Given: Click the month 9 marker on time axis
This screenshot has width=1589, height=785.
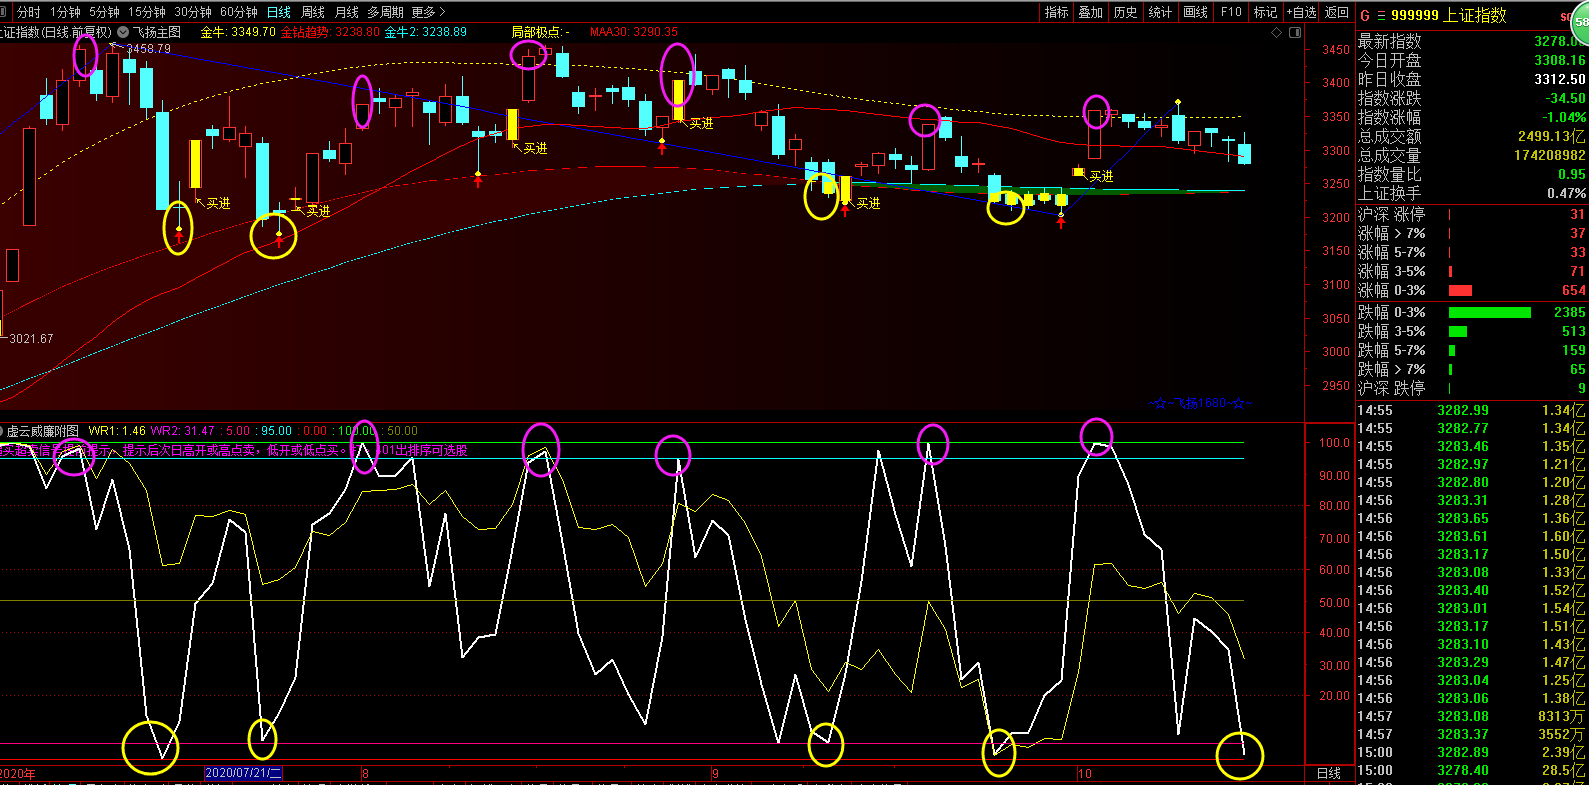Looking at the screenshot, I should coord(715,774).
